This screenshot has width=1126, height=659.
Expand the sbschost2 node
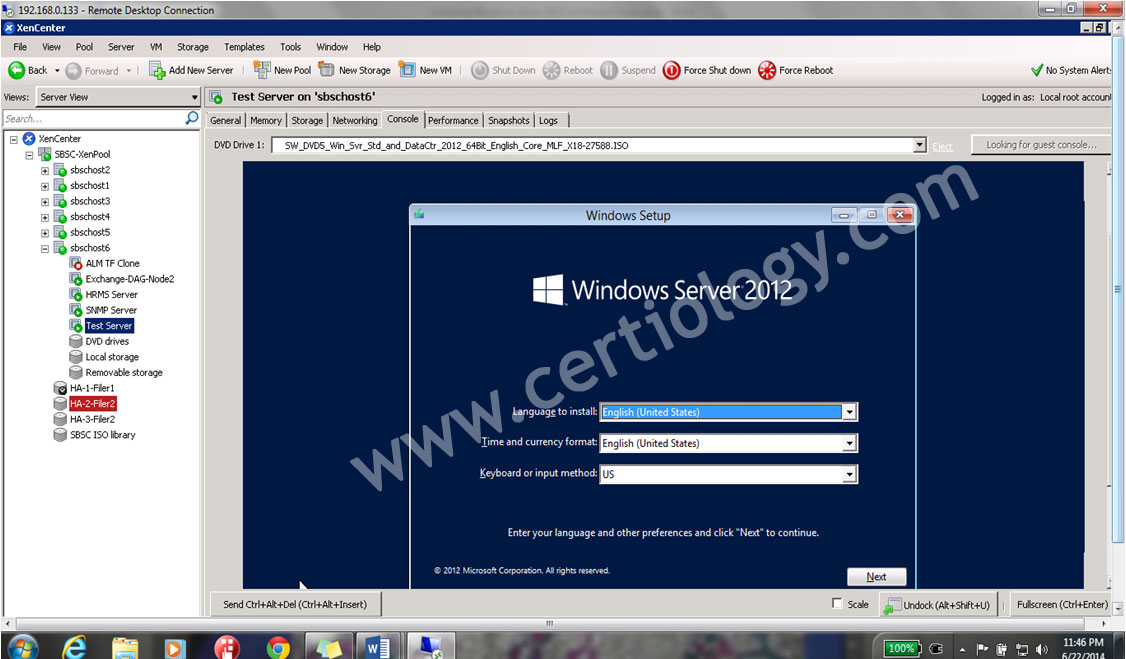pyautogui.click(x=45, y=171)
